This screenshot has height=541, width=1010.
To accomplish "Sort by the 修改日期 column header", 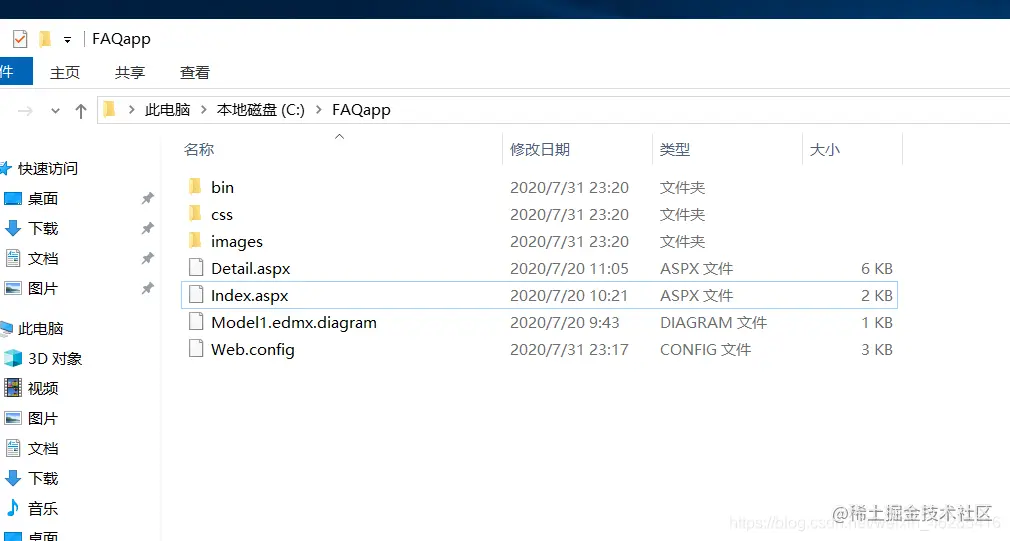I will (540, 149).
